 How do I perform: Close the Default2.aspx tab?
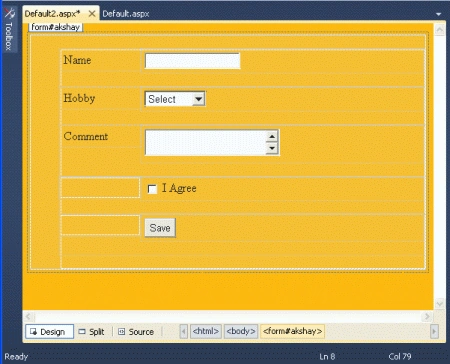coord(92,14)
